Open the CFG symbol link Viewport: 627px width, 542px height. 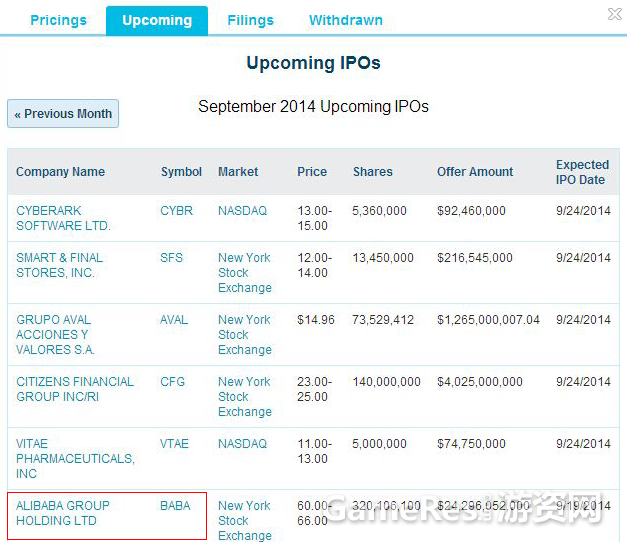(x=172, y=382)
